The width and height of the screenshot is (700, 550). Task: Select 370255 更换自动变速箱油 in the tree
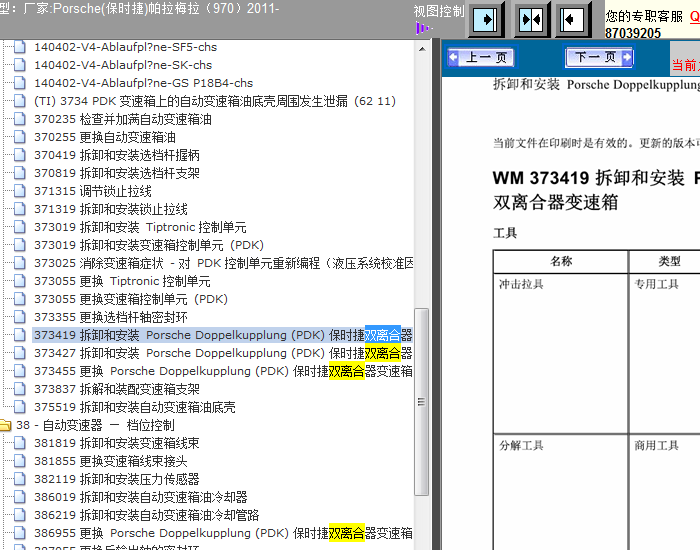105,137
